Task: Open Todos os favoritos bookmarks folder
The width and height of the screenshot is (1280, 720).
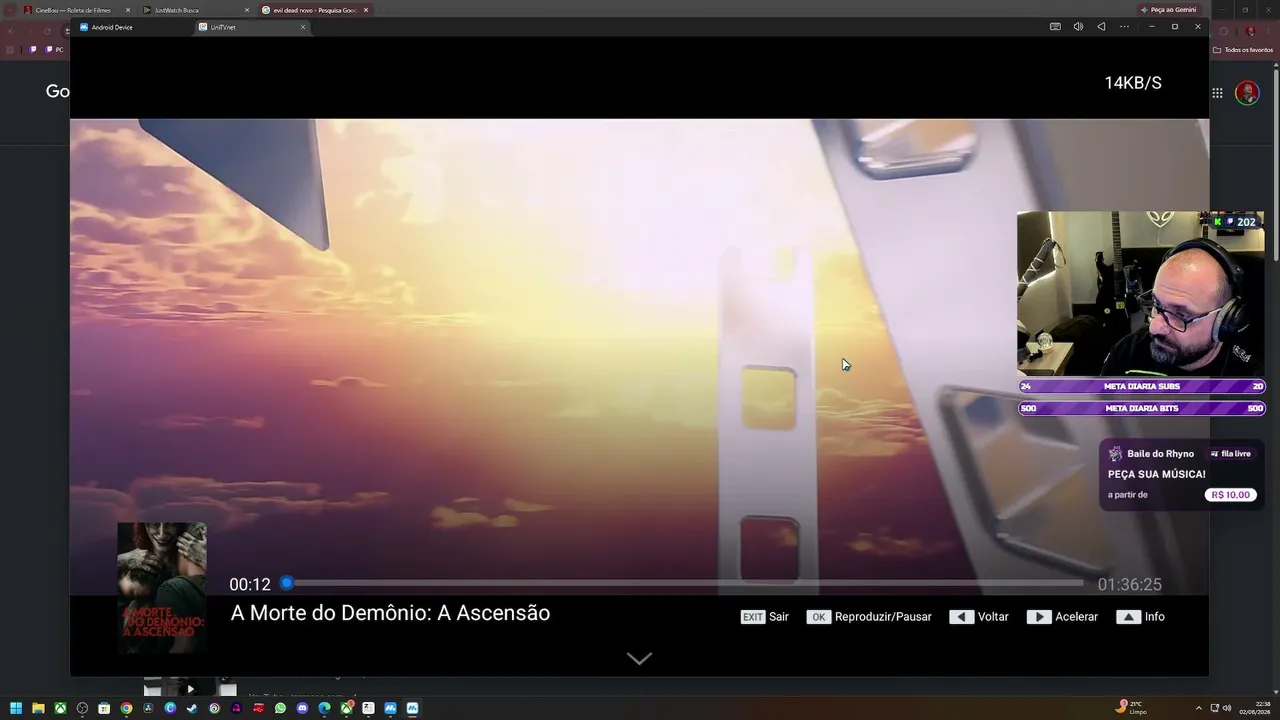Action: click(x=1243, y=50)
